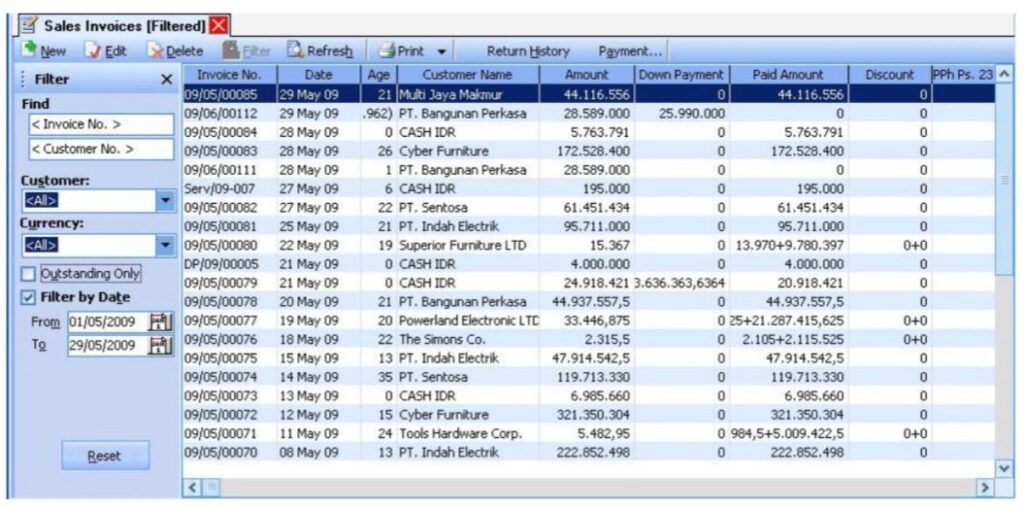Click down payment 25.990.000 cell

click(x=681, y=113)
